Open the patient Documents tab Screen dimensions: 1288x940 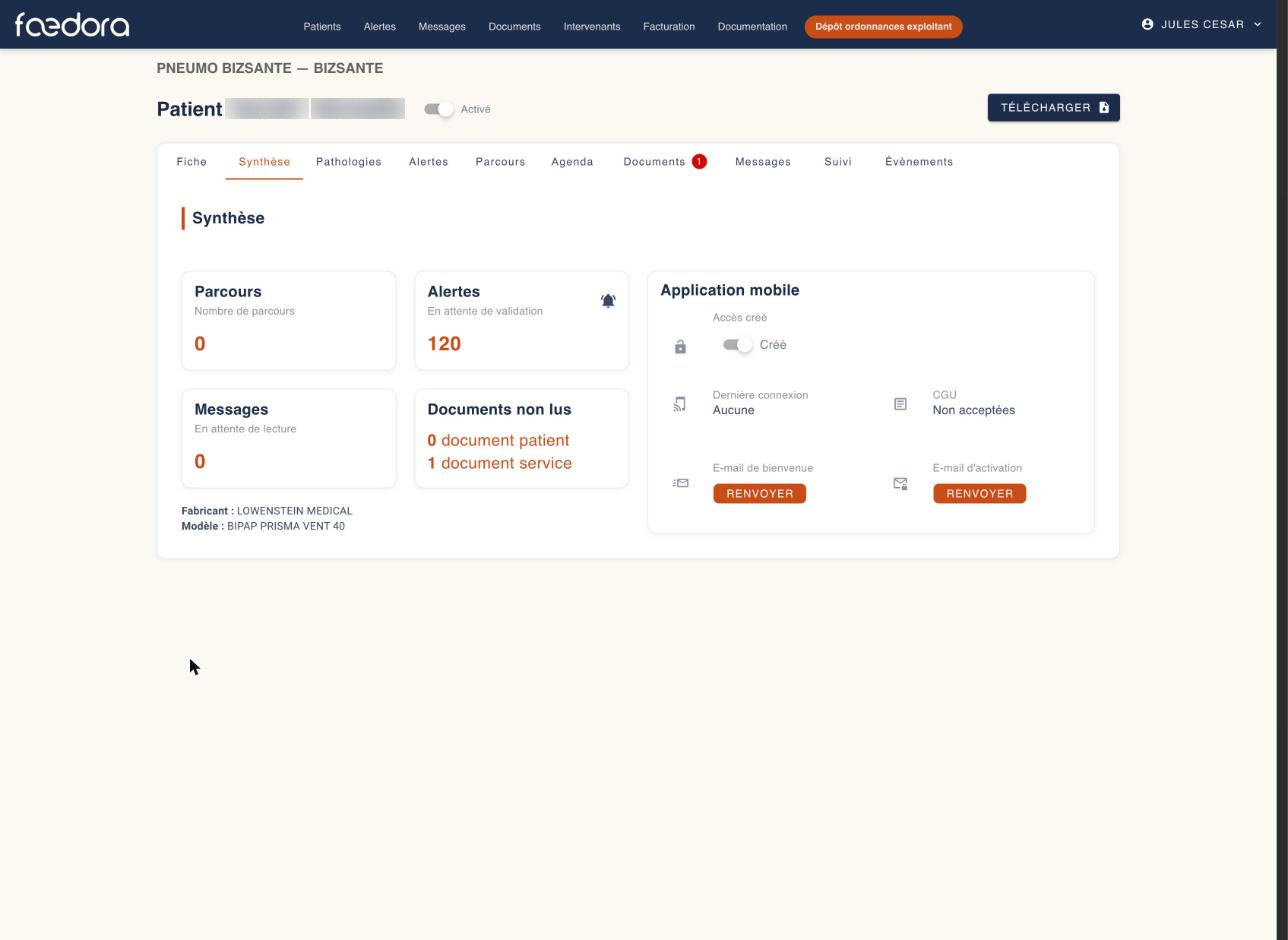(664, 162)
